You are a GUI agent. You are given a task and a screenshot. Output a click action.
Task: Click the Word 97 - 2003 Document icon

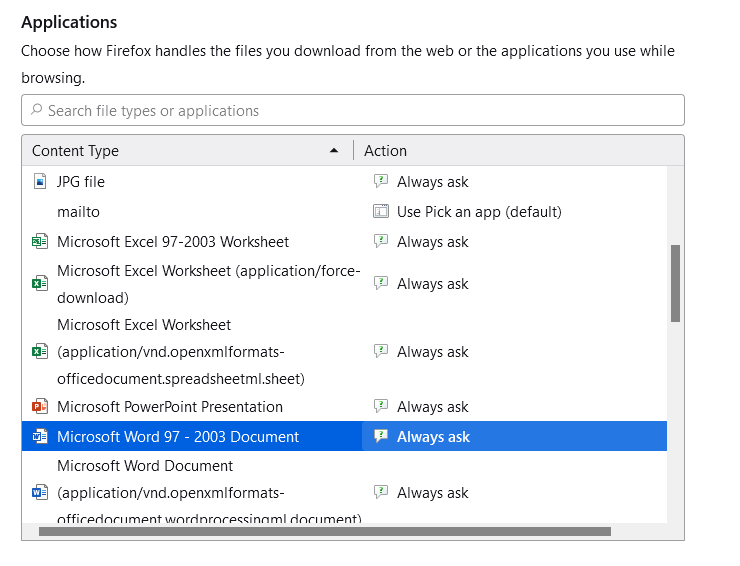[40, 436]
